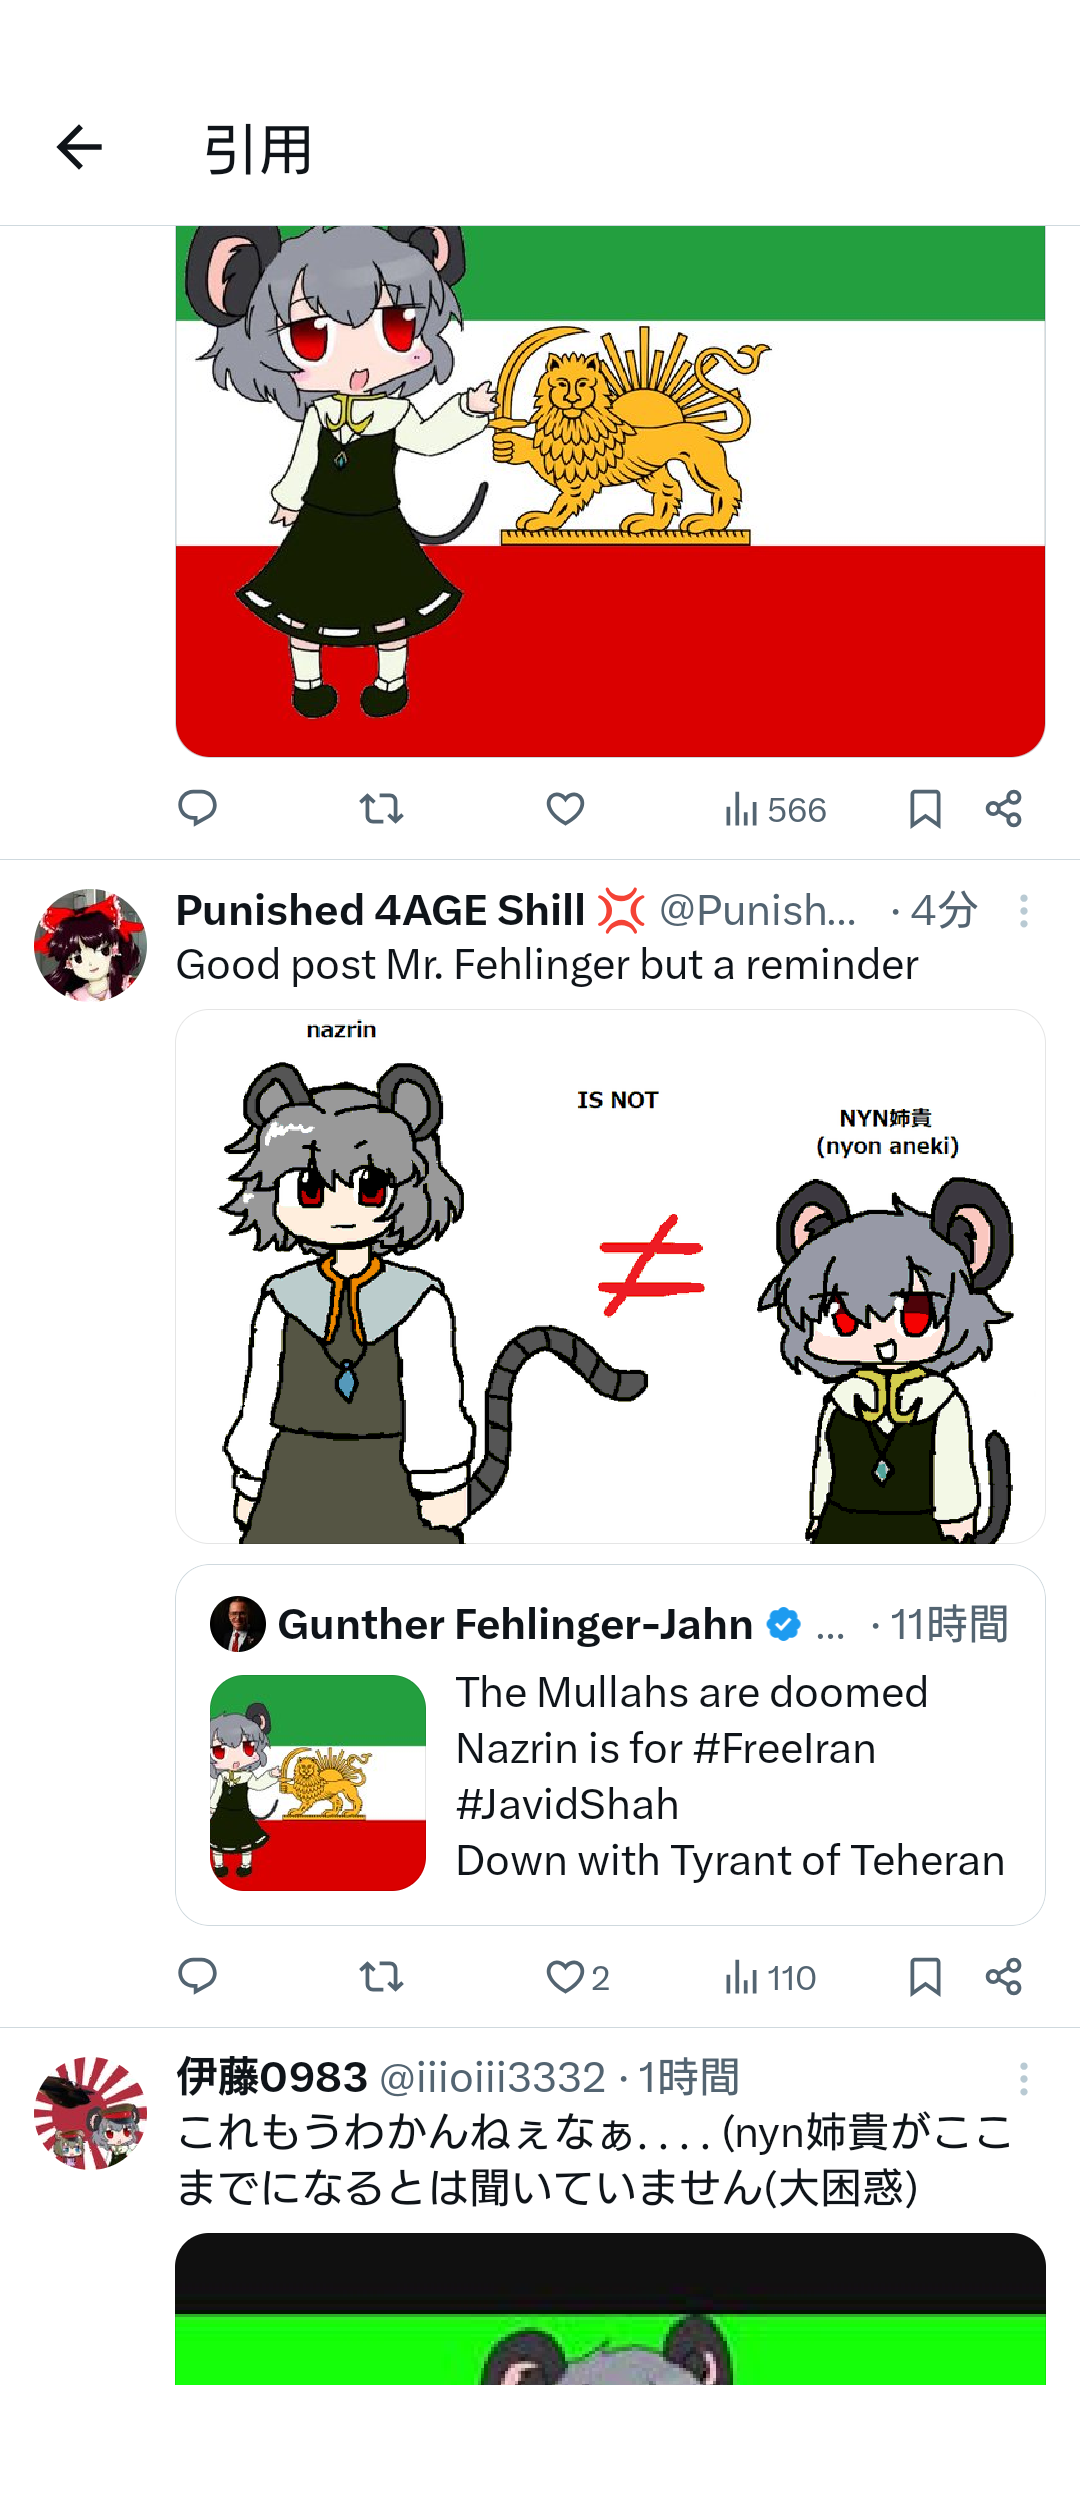Open the large Iran flag Nazrin image
The image size is (1080, 2520).
pos(610,491)
